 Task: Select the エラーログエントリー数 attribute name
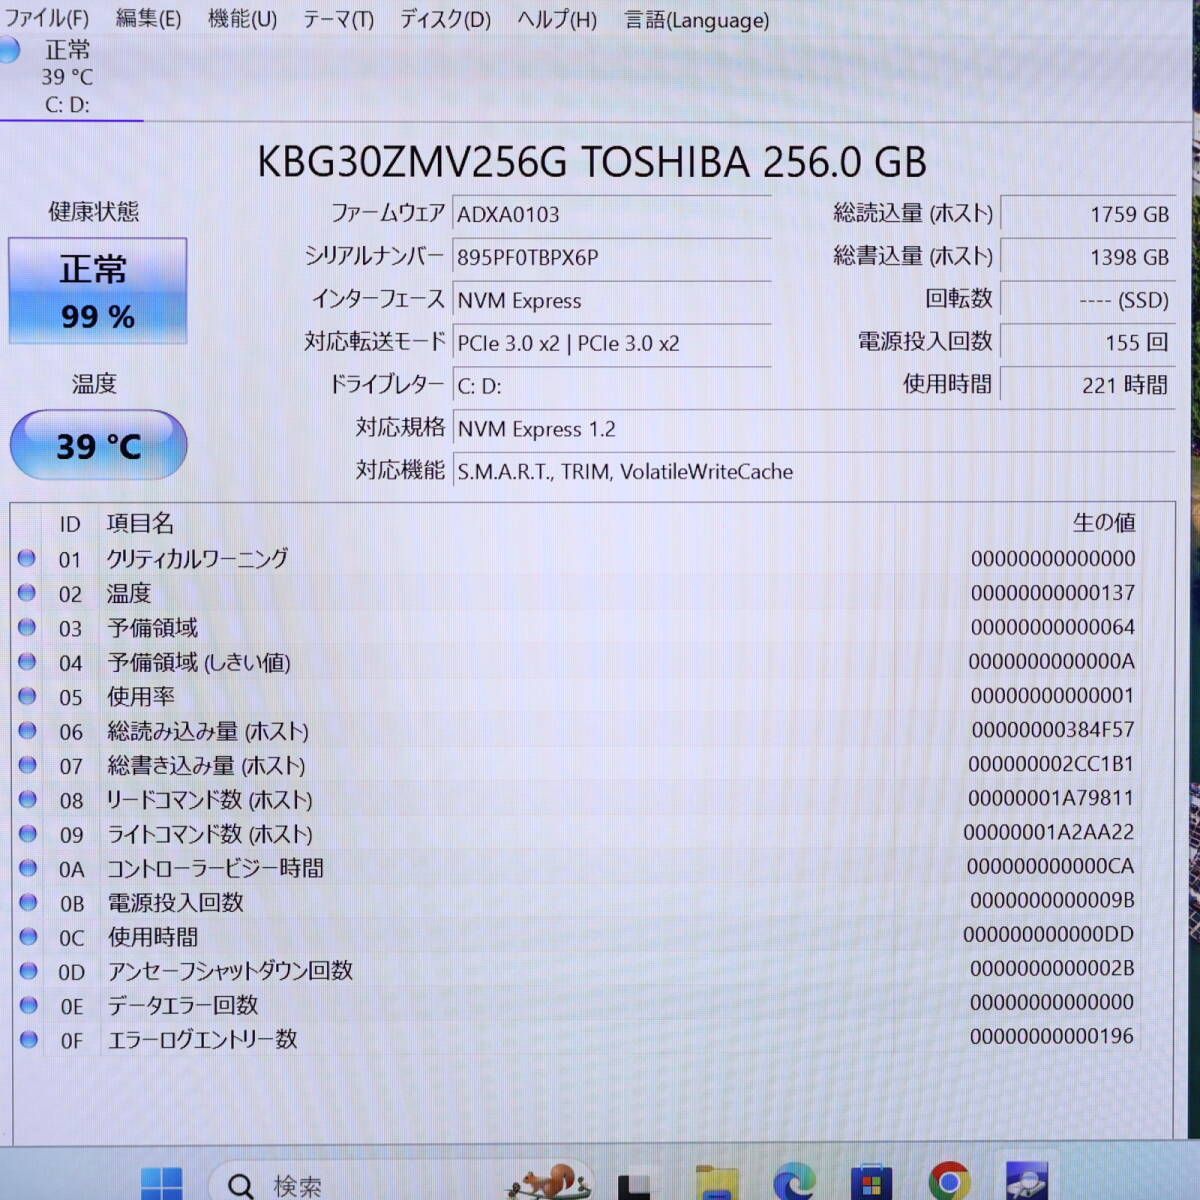202,1040
